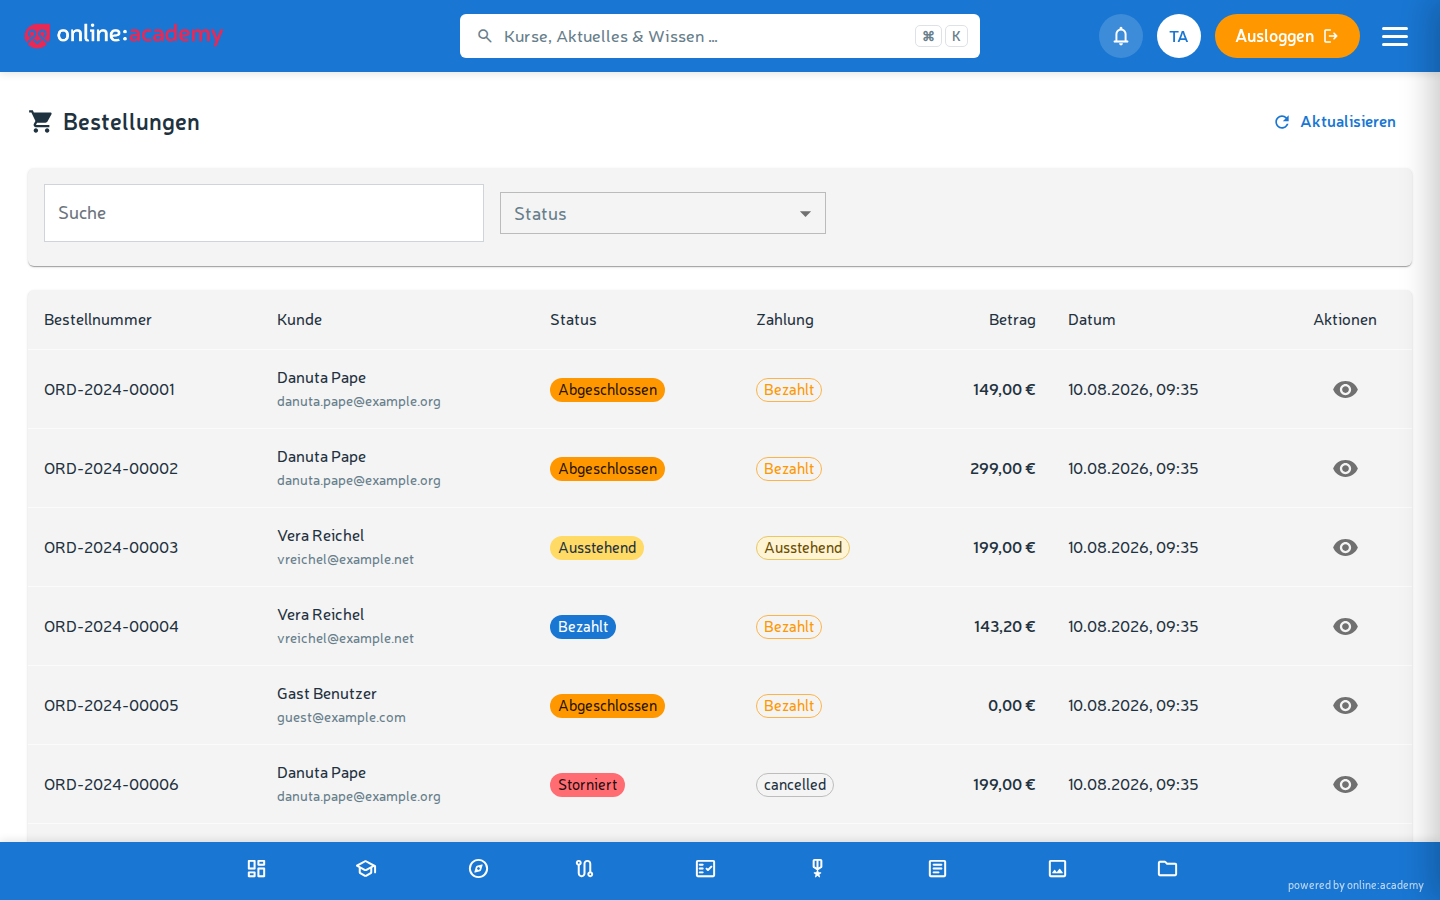1440x900 pixels.
Task: Click the search magnifier icon in top bar
Action: [485, 36]
